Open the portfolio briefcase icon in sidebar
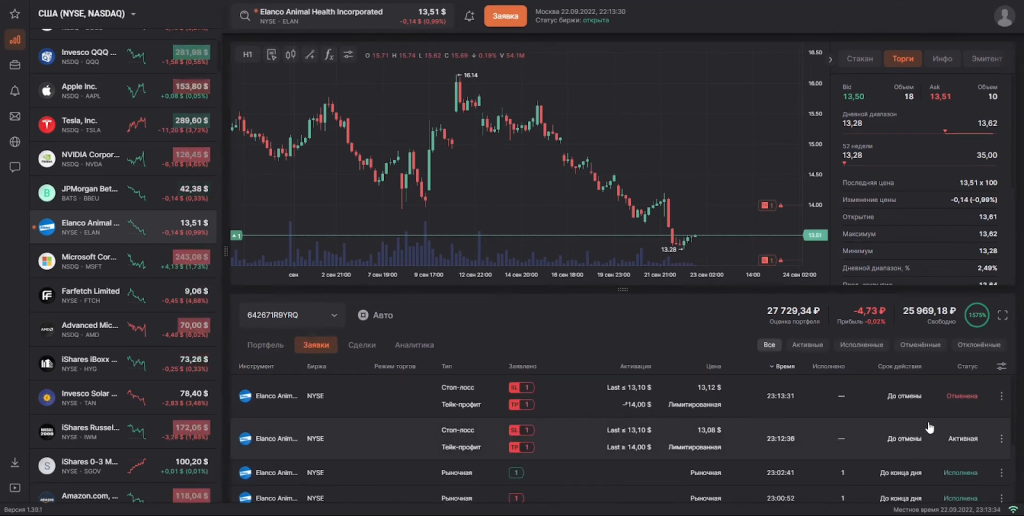Image resolution: width=1024 pixels, height=516 pixels. [x=15, y=65]
